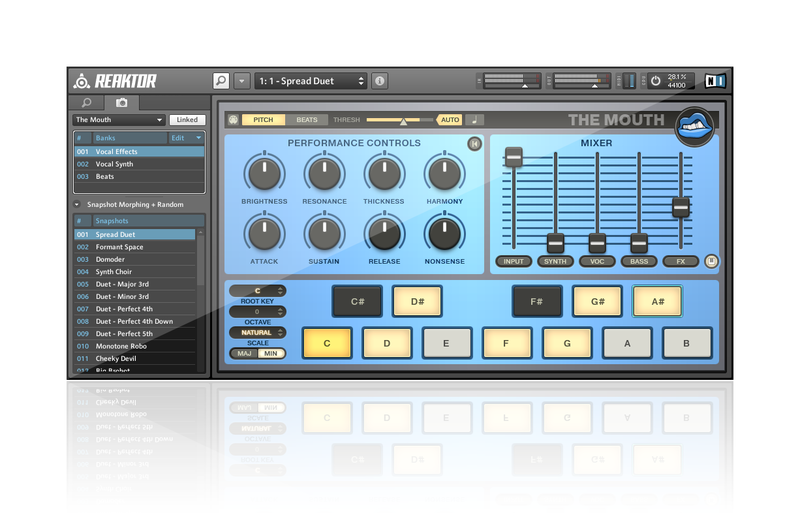Click the BASS mixer button
The width and height of the screenshot is (800, 513).
[x=639, y=261]
